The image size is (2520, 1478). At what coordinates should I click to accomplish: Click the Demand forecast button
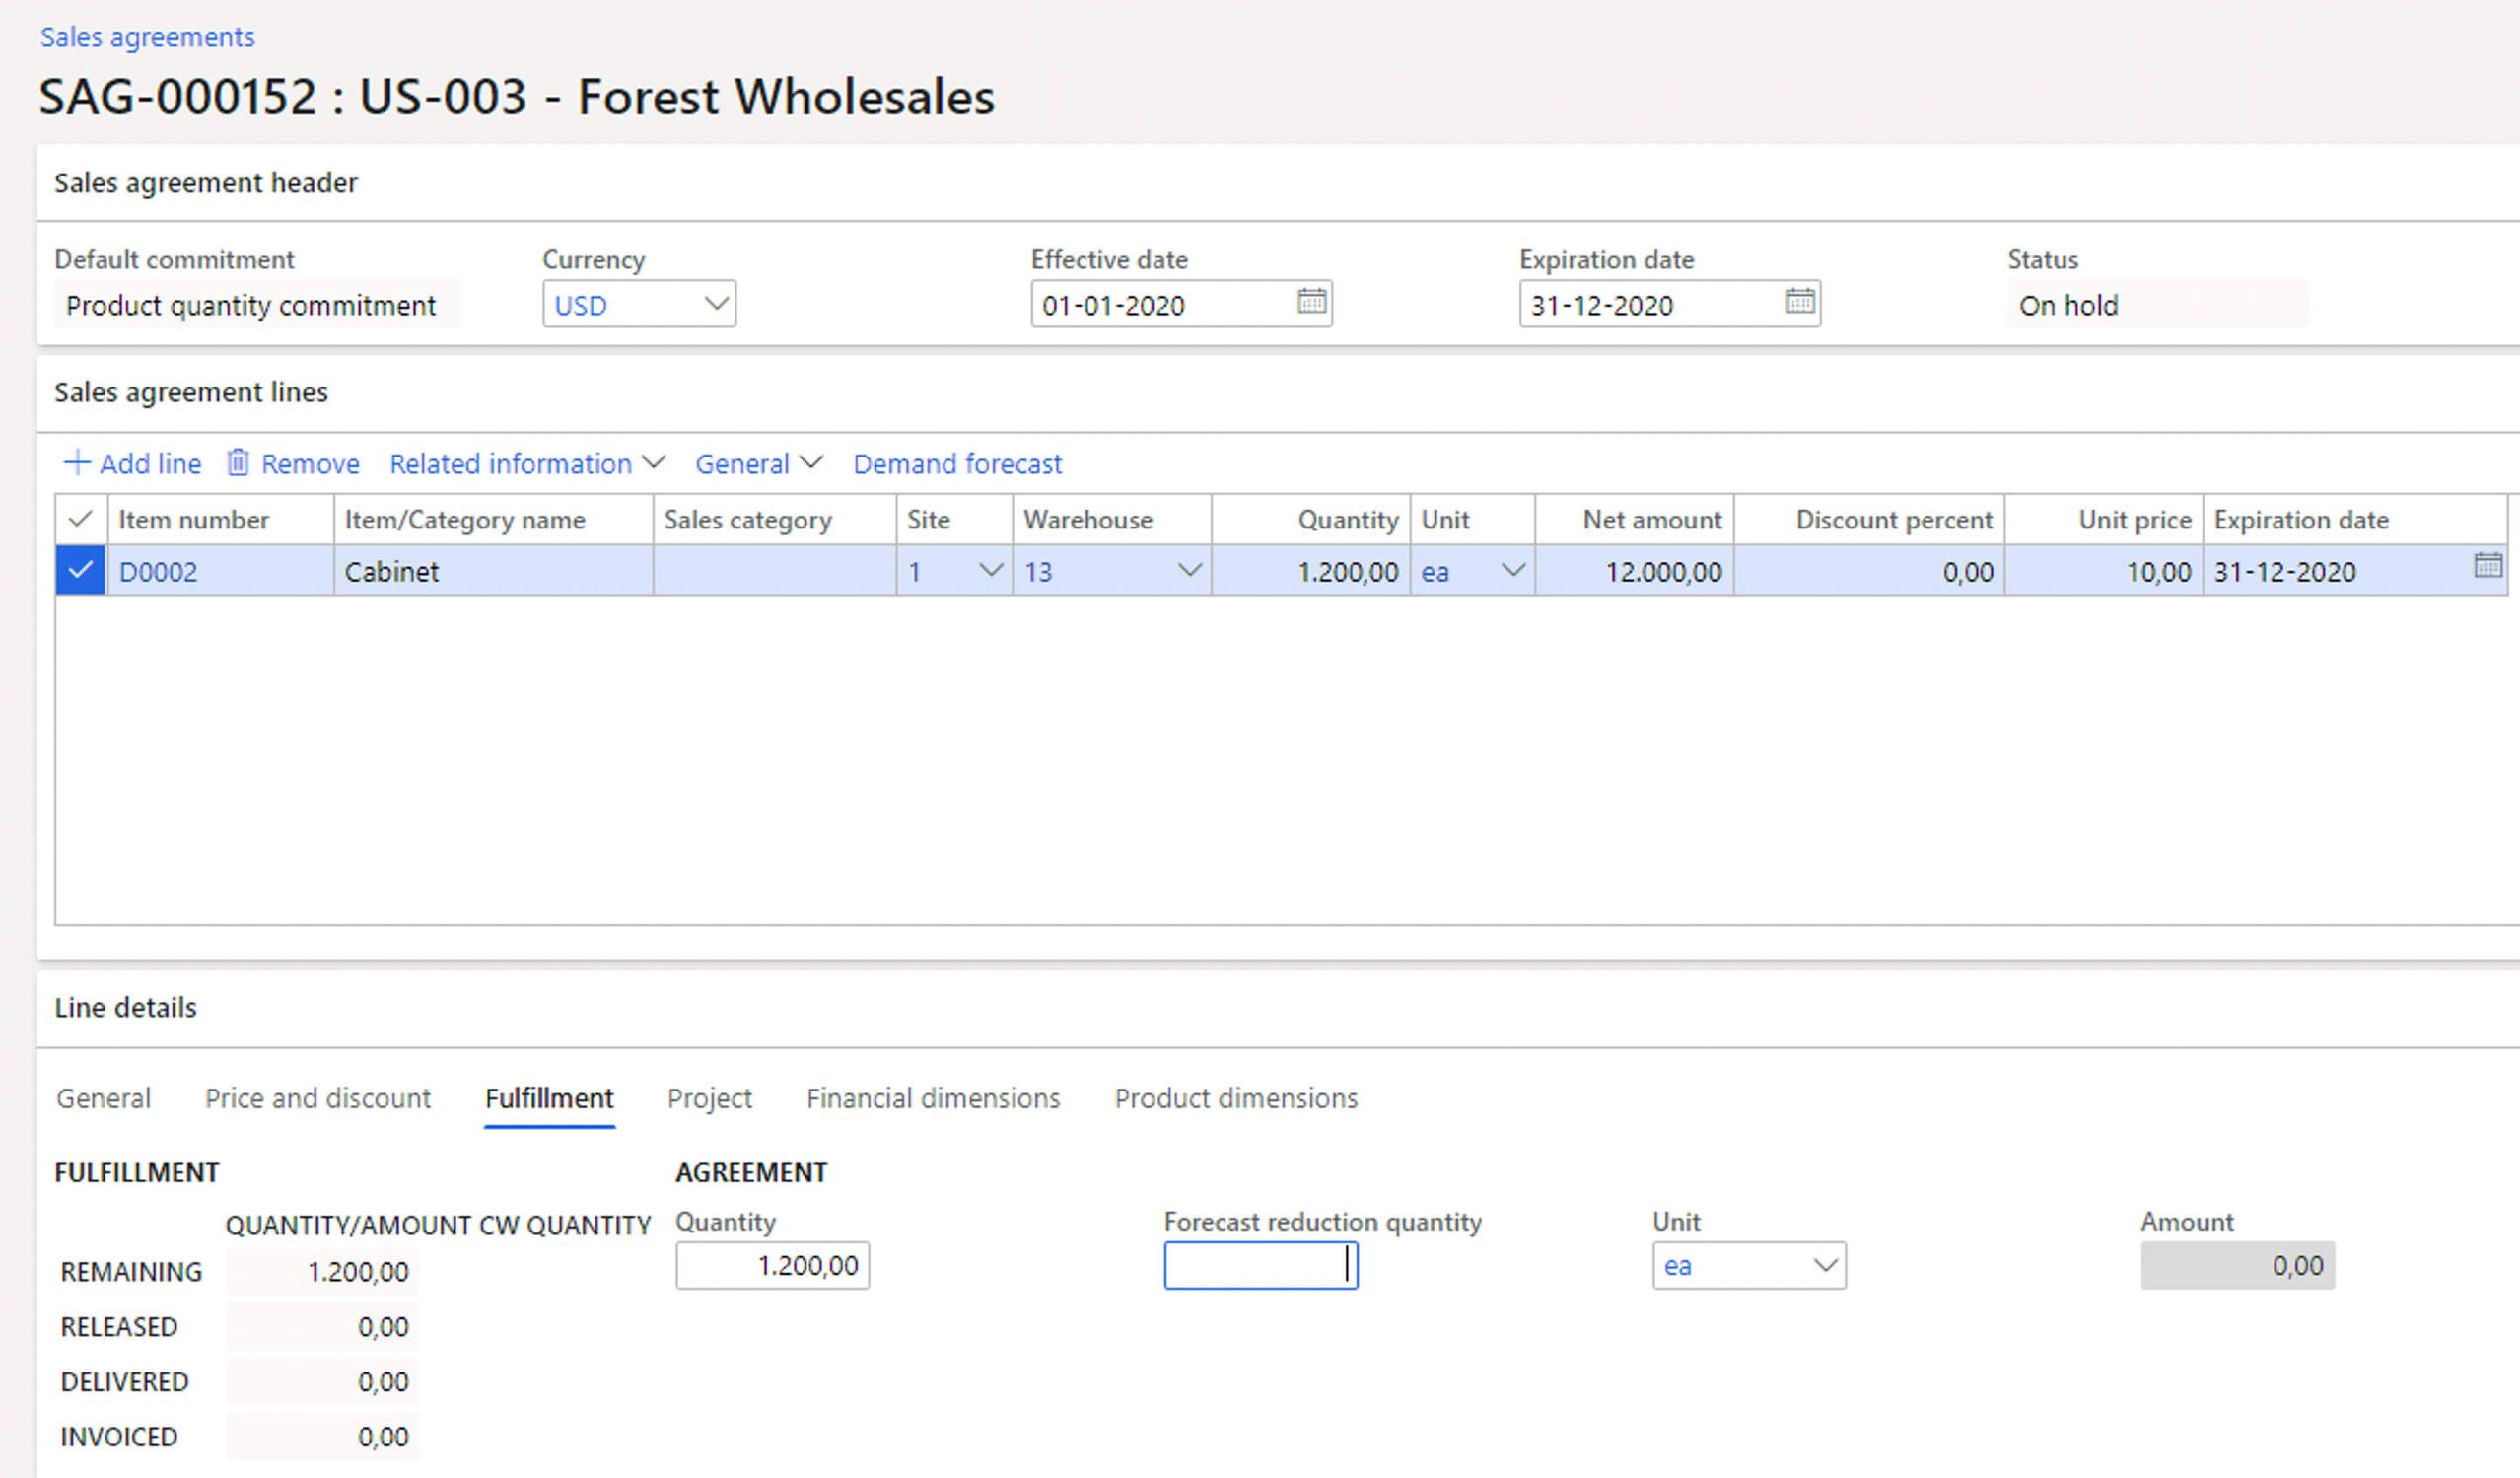(x=956, y=464)
